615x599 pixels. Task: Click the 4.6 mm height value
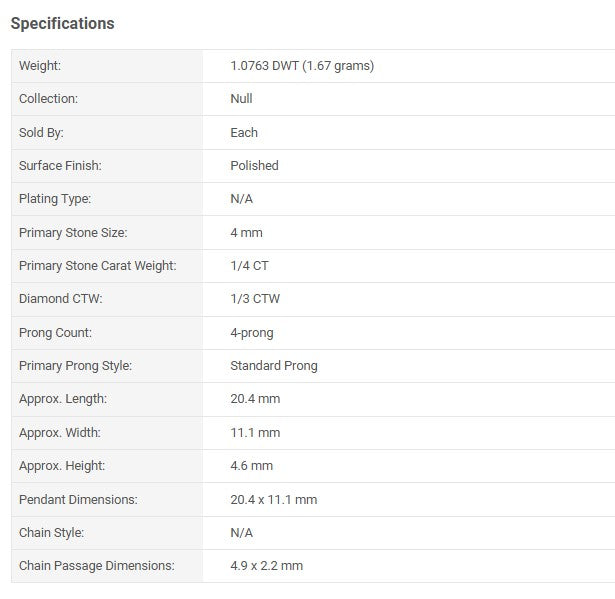coord(251,466)
